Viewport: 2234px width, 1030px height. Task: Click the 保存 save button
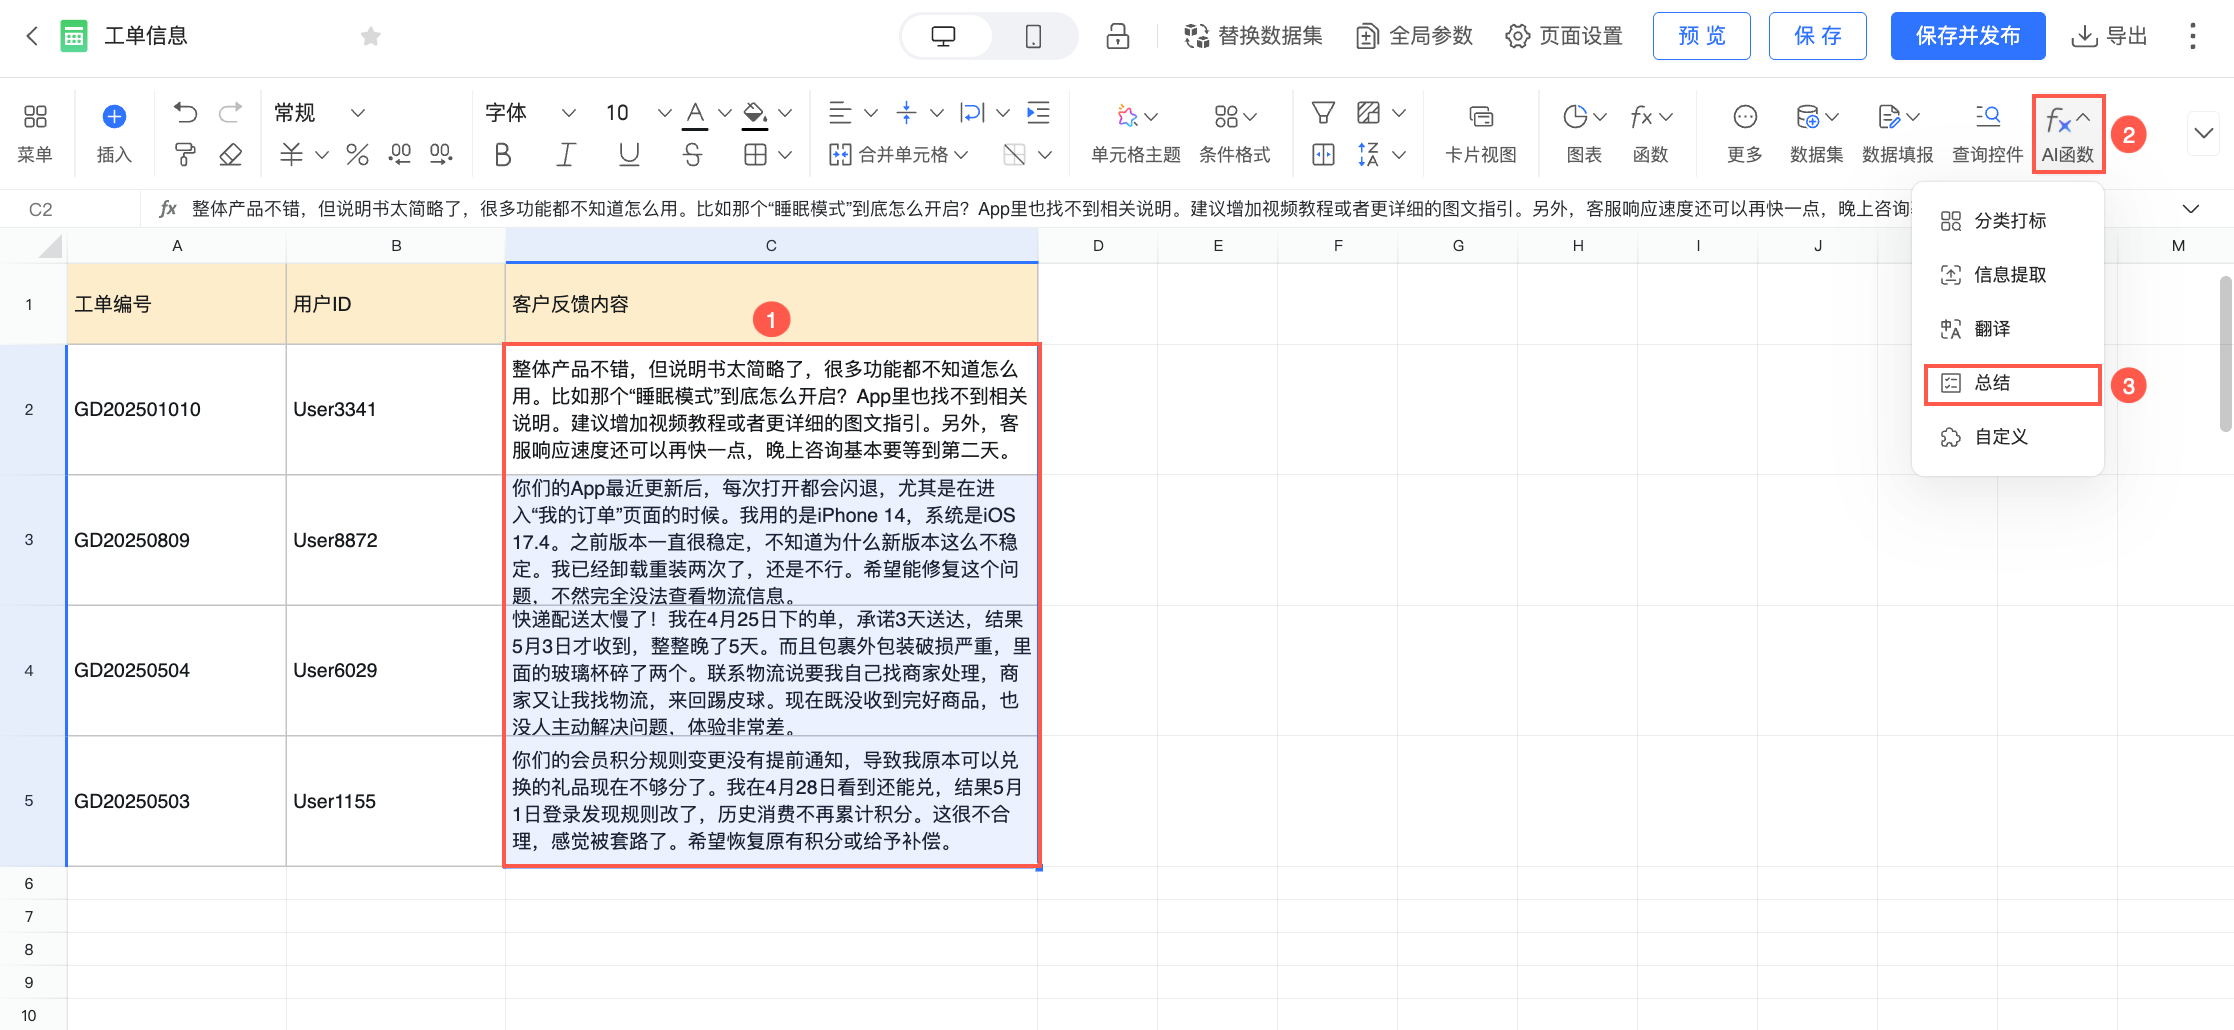pyautogui.click(x=1818, y=36)
